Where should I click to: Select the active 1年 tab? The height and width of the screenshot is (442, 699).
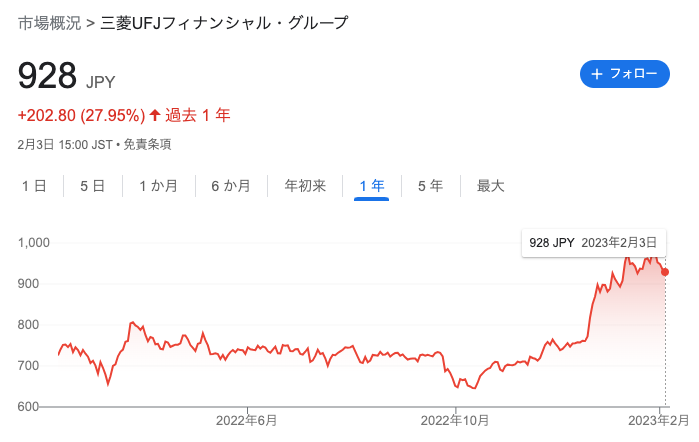tap(372, 186)
